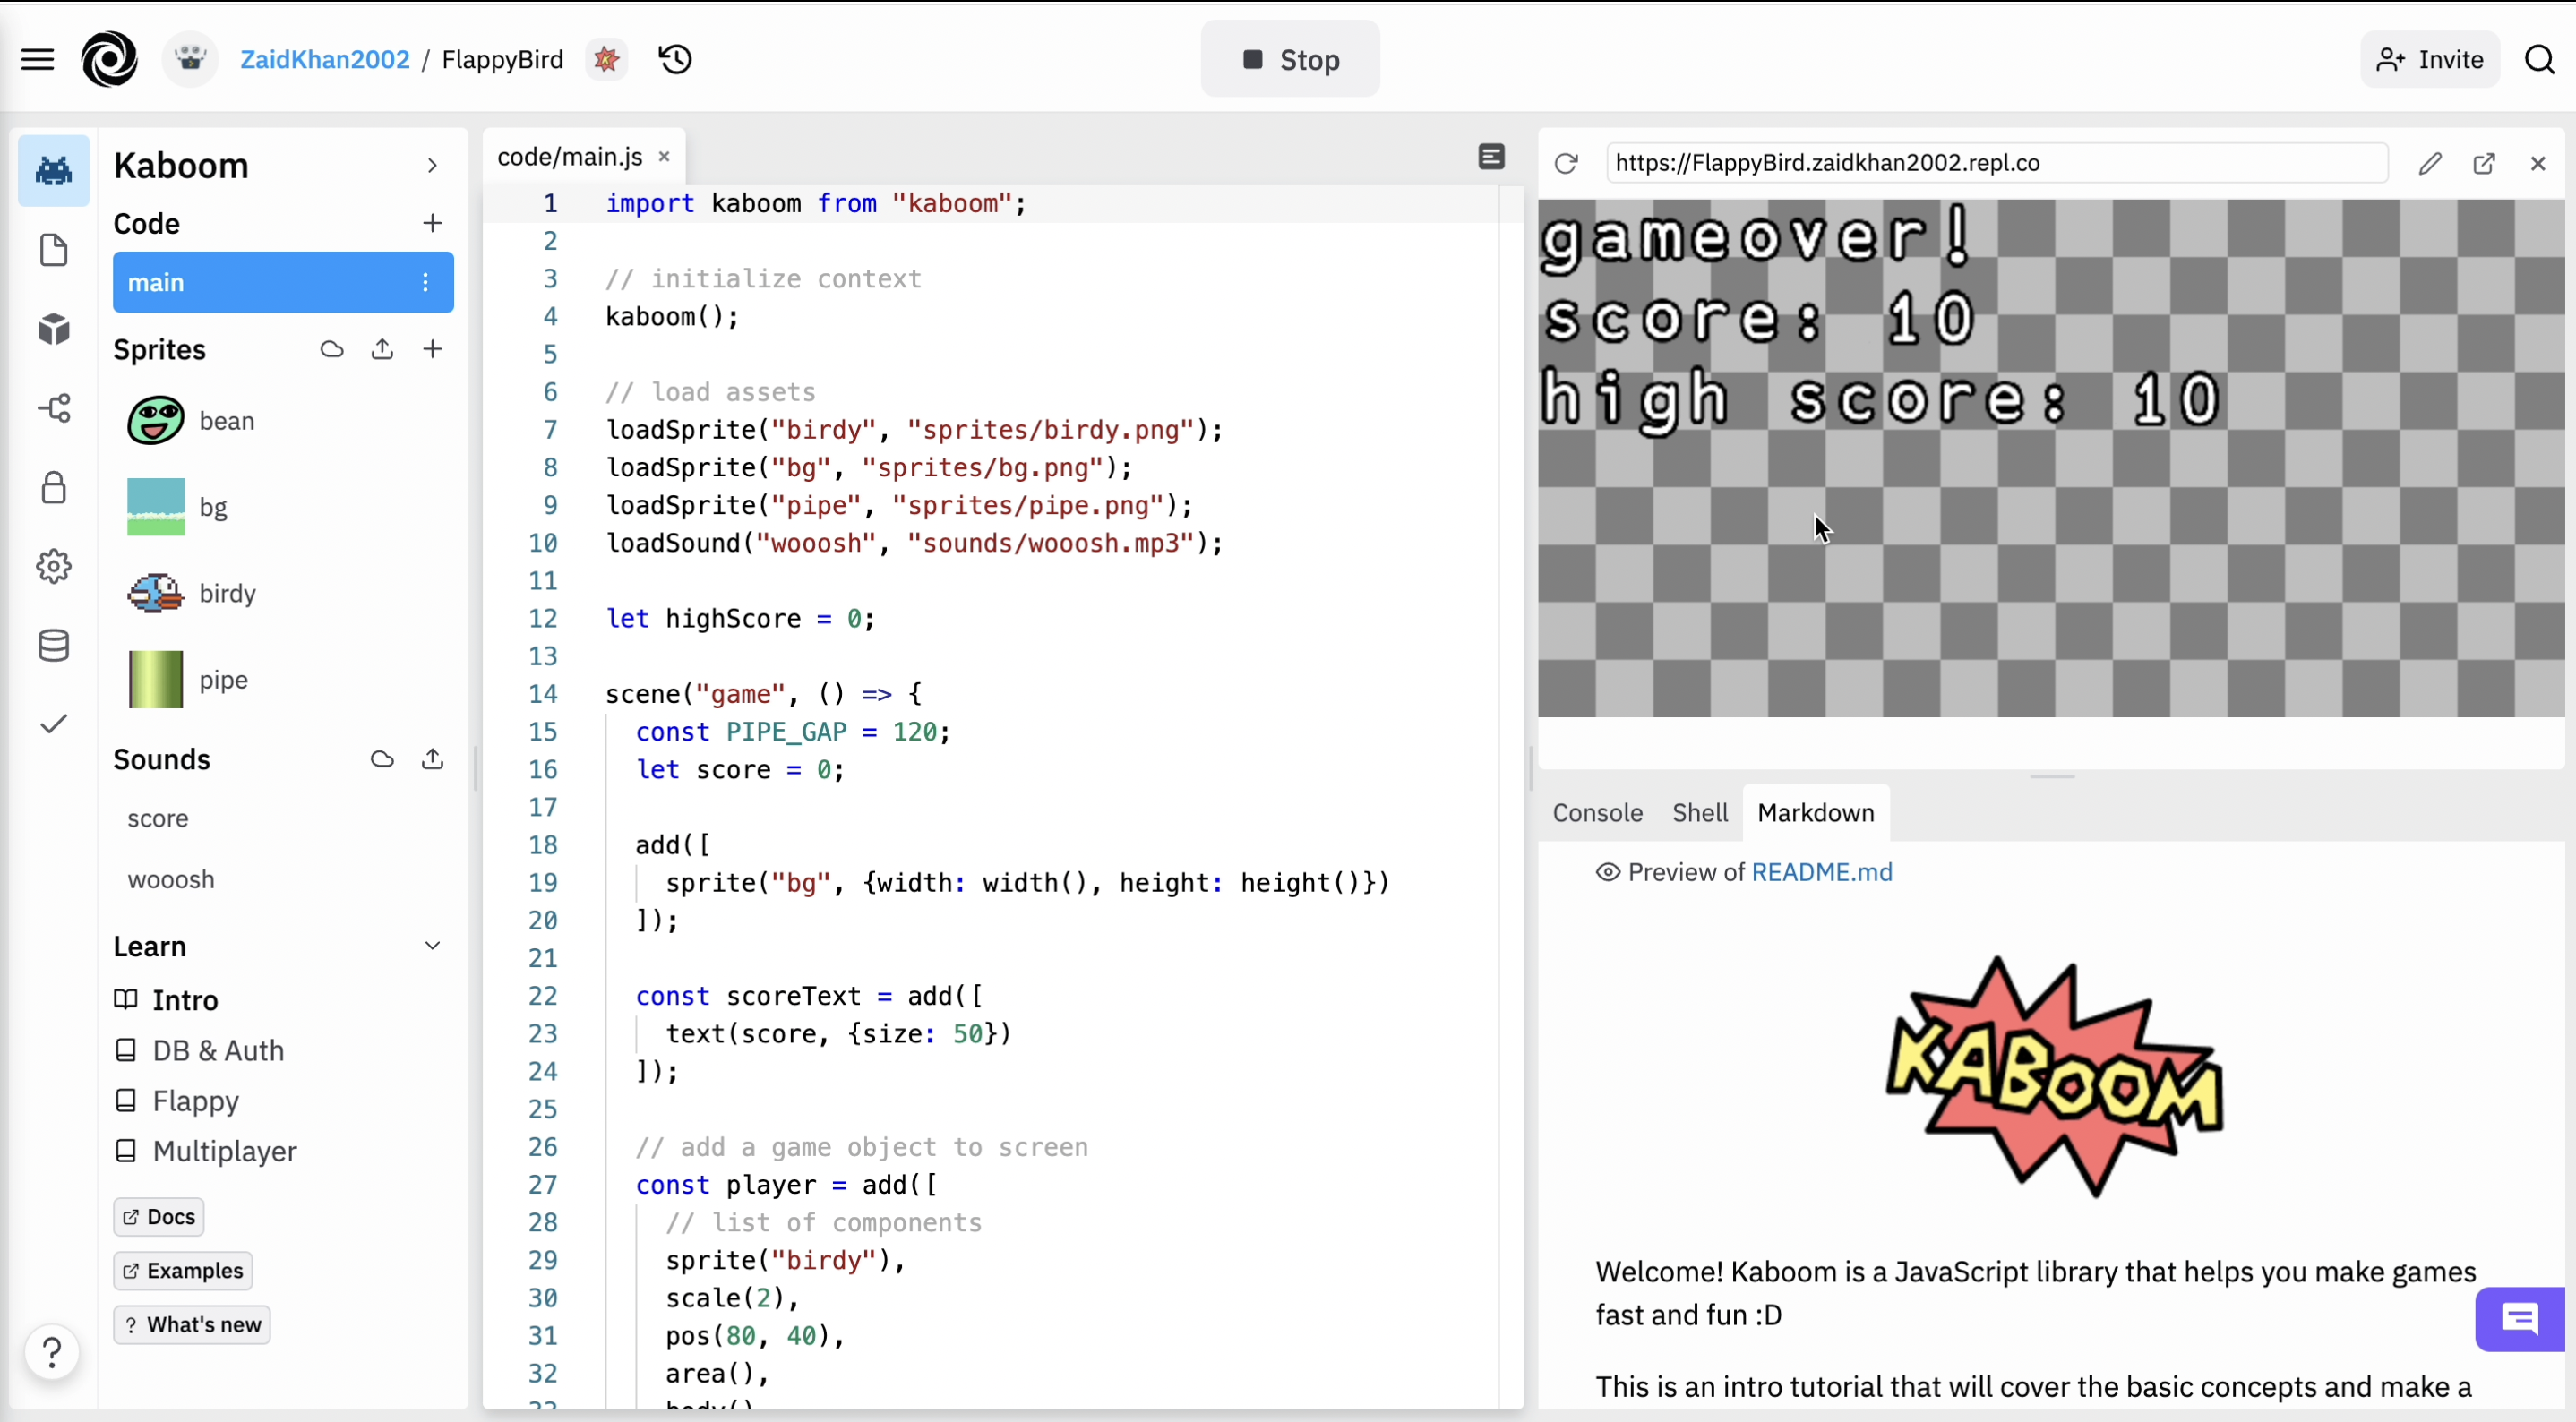
Task: Click the history clock icon
Action: (x=676, y=60)
